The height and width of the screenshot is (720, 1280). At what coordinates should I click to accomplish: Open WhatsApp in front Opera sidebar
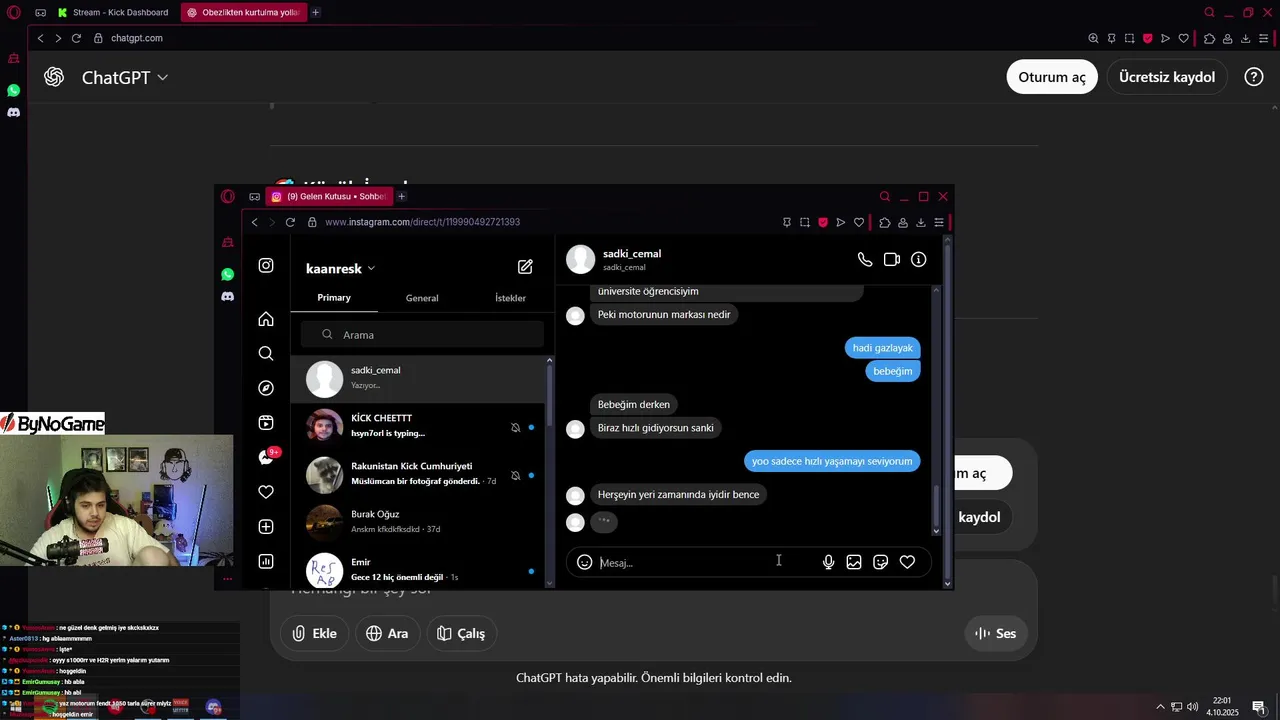[x=228, y=274]
